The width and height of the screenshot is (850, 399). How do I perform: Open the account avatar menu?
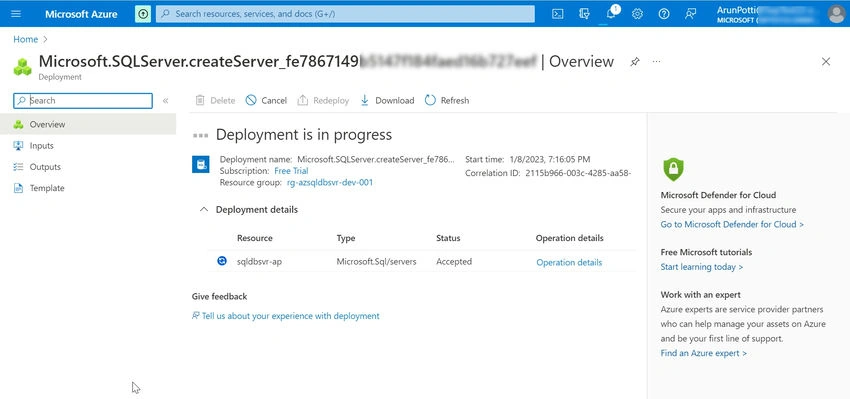836,14
